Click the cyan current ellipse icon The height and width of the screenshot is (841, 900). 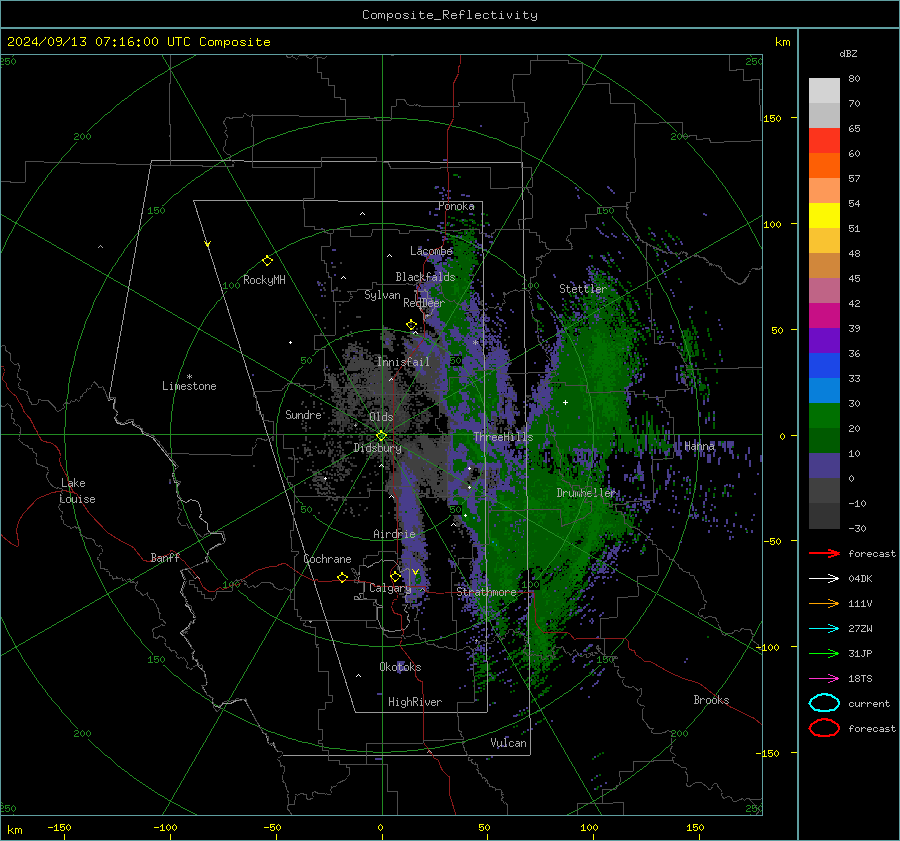pos(824,703)
